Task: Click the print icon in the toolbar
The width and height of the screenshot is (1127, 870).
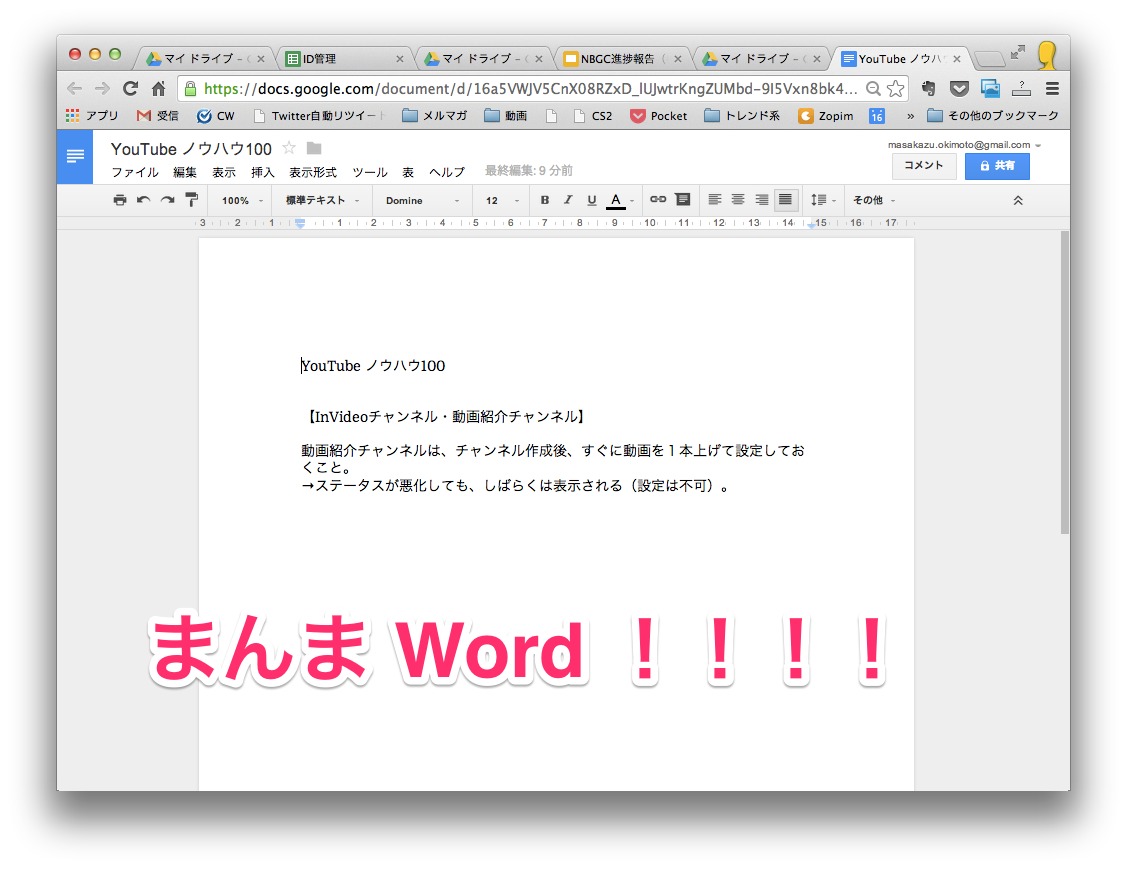Action: (x=120, y=200)
